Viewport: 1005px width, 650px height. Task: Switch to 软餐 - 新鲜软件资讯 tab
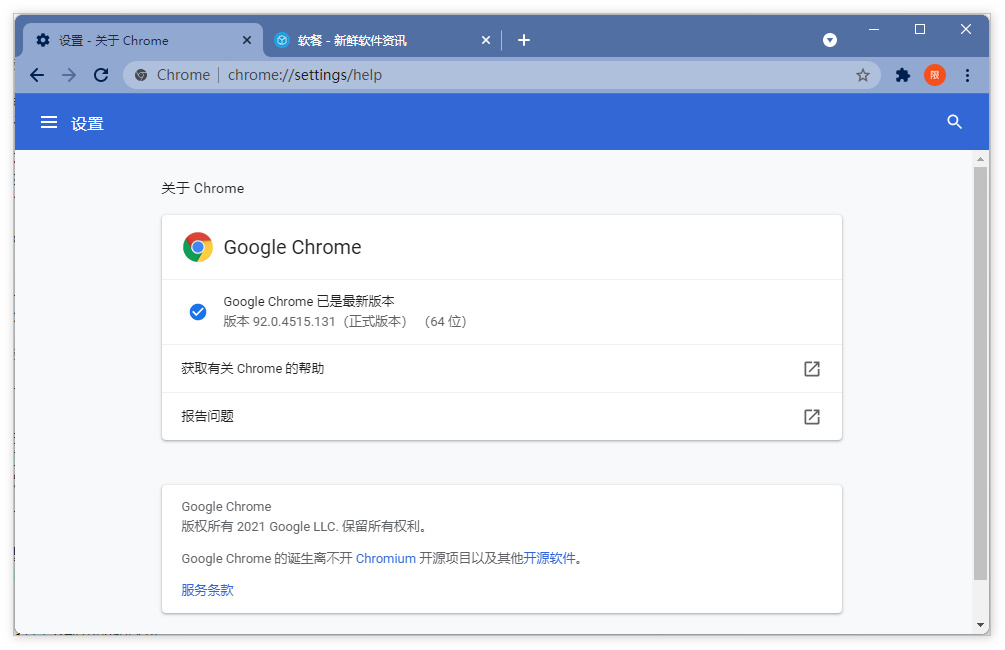tap(381, 40)
